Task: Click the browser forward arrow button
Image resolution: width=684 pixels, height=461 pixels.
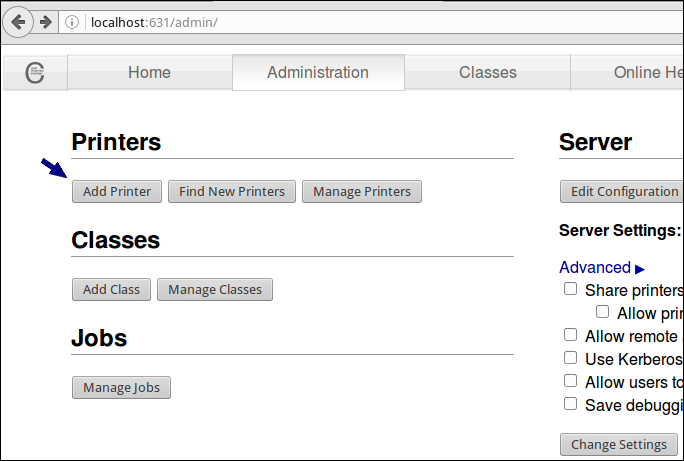Action: tap(45, 22)
